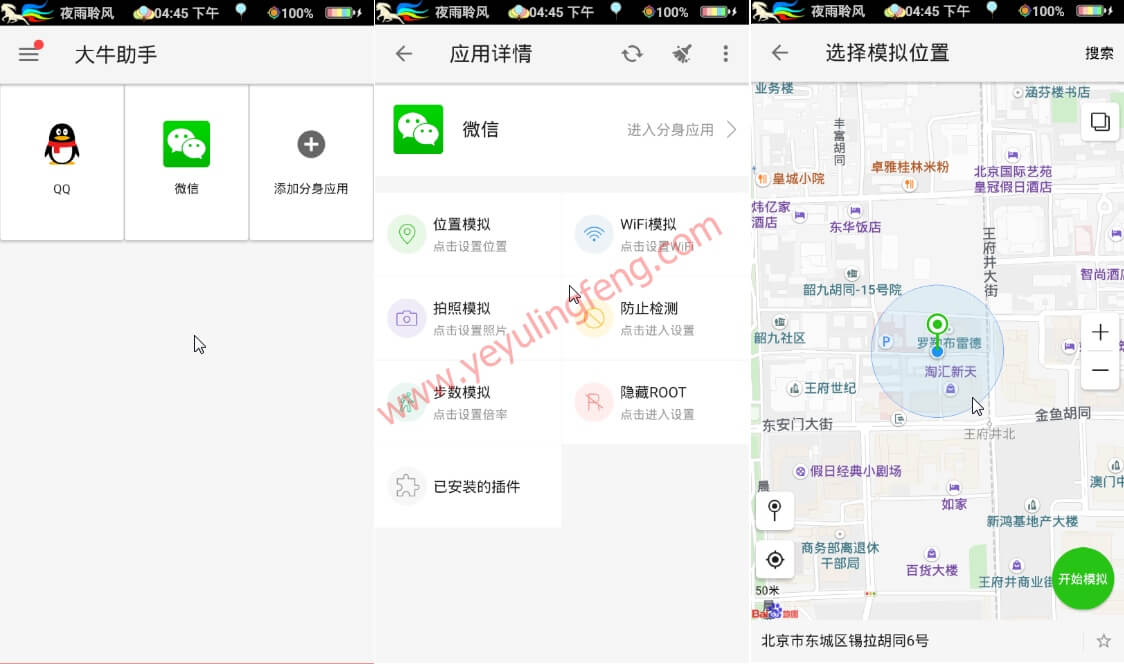Click the refresh icon in 应用详情 toolbar
Image resolution: width=1124 pixels, height=664 pixels.
tap(632, 54)
